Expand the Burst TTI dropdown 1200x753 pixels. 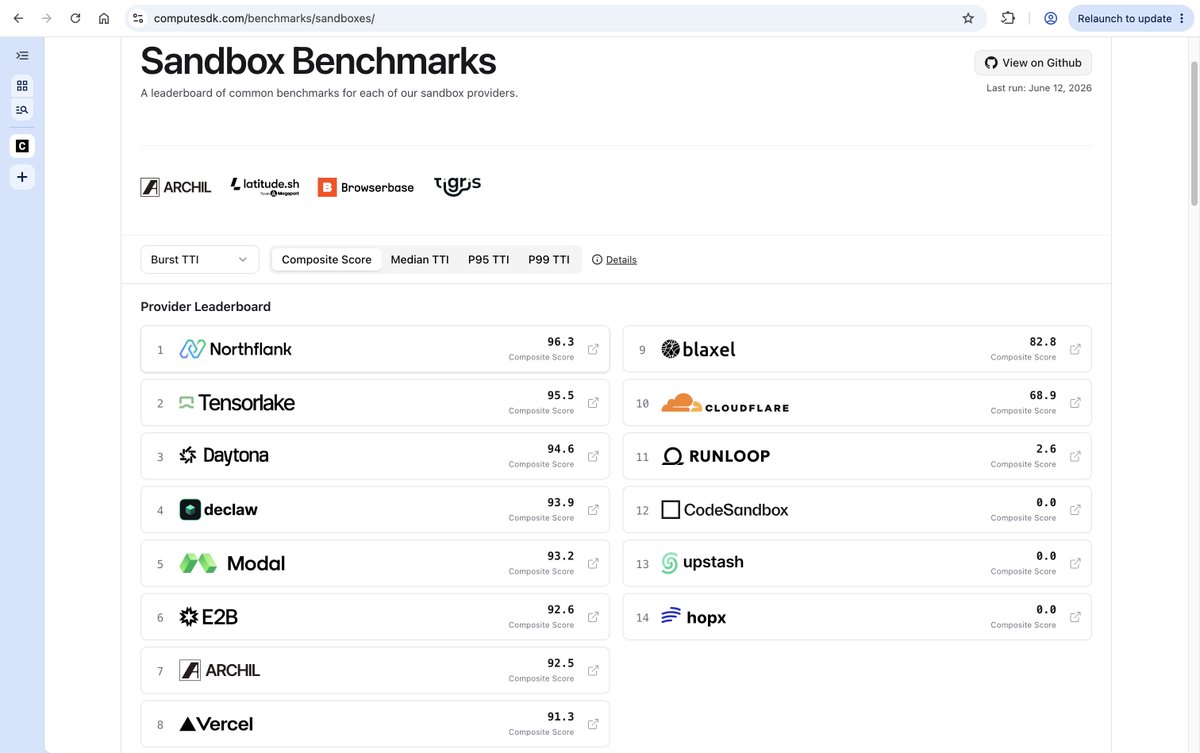(200, 259)
